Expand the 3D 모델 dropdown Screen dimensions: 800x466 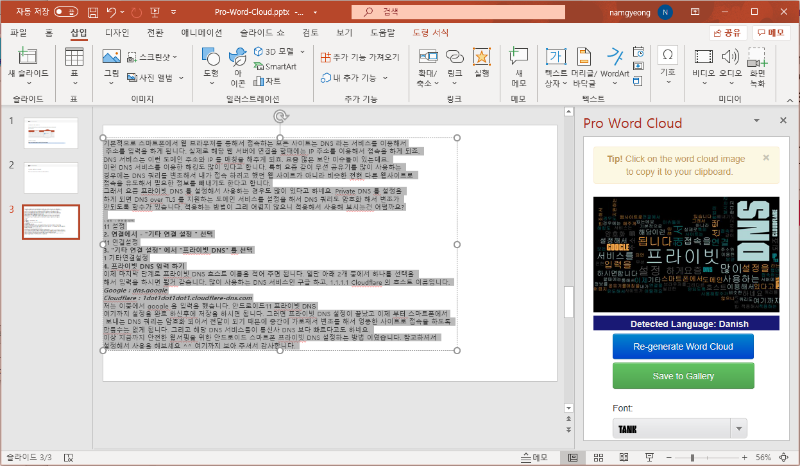tap(302, 51)
